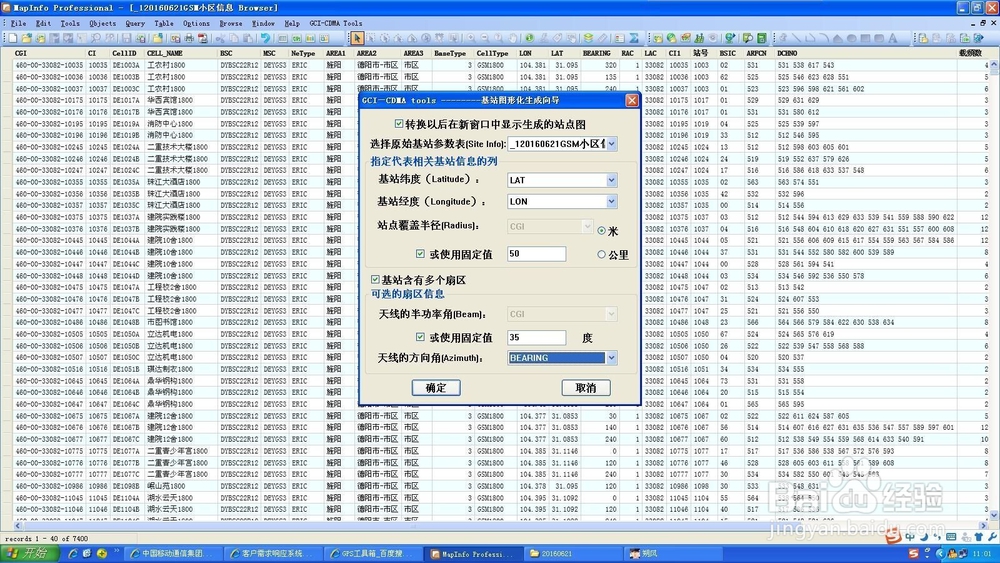The image size is (1000, 563).
Task: Open the Tools menu
Action: coord(70,23)
